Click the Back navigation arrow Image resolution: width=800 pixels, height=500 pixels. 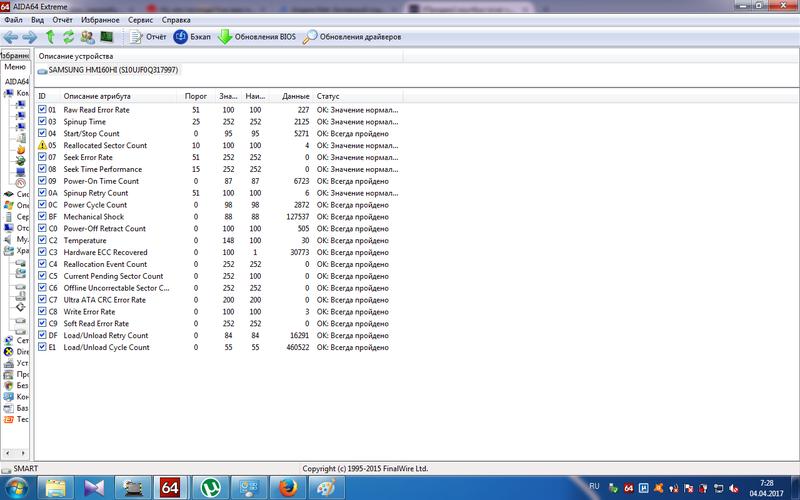point(11,37)
